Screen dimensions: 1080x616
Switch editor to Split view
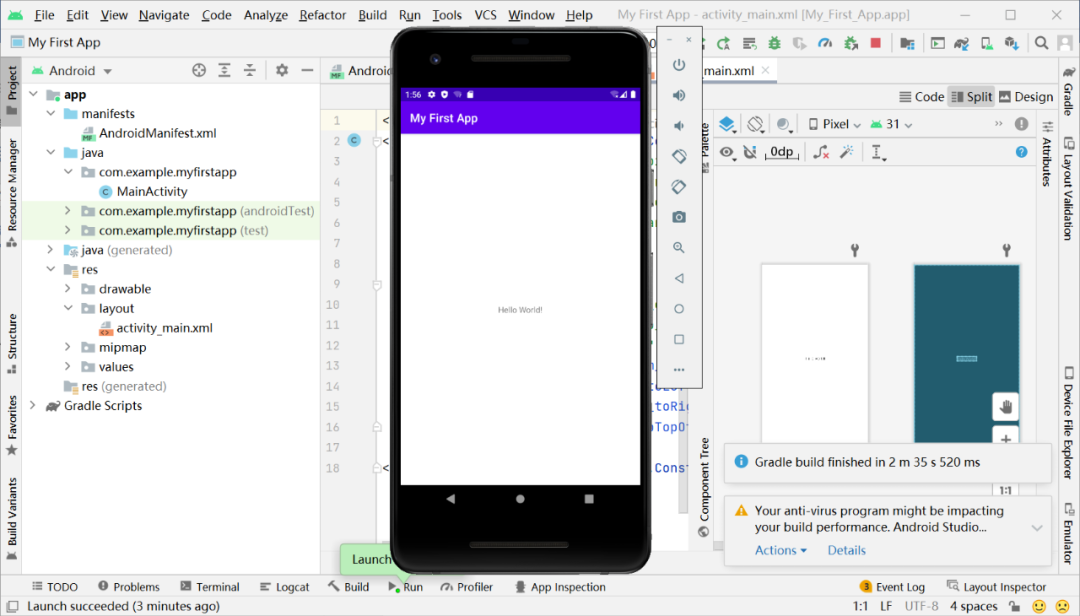[972, 97]
